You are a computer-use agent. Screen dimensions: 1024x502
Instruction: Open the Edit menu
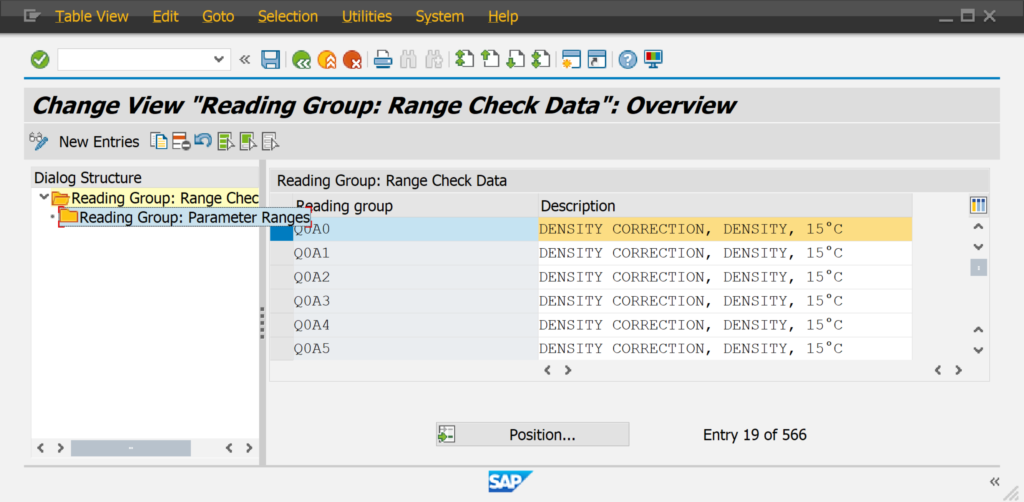click(x=166, y=16)
